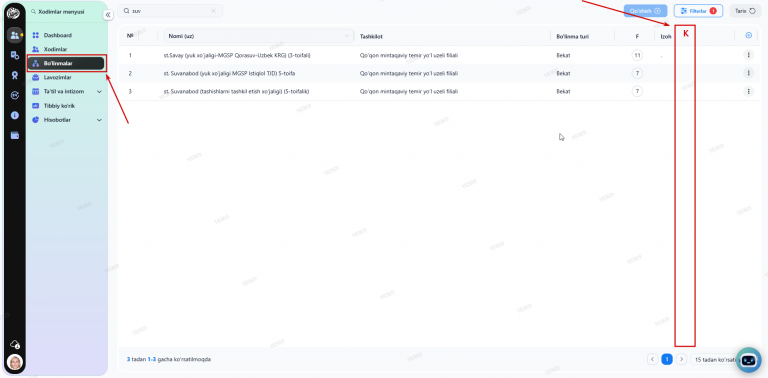
Task: Open the Lavozimlar menu item
Action: coord(67,77)
